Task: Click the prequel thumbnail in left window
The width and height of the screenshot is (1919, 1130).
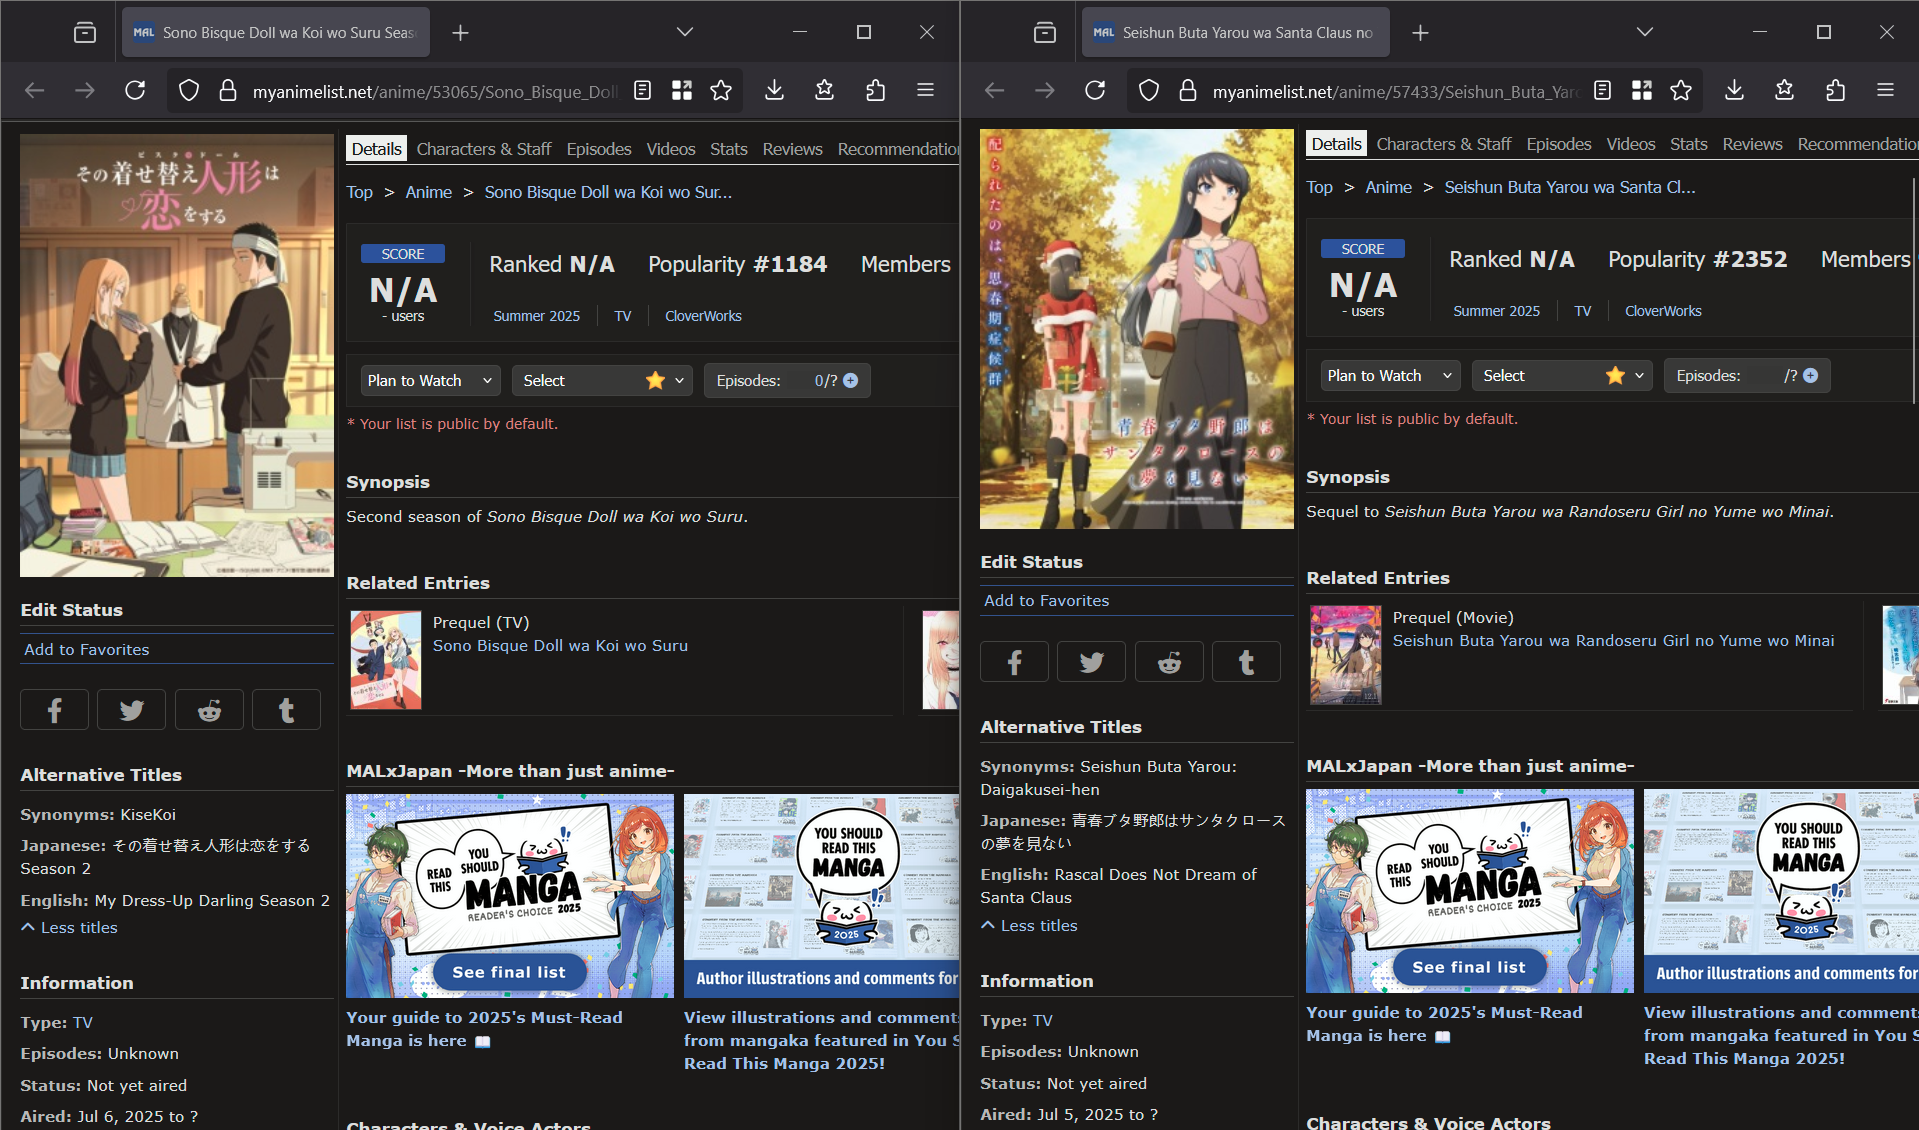Action: tap(386, 660)
